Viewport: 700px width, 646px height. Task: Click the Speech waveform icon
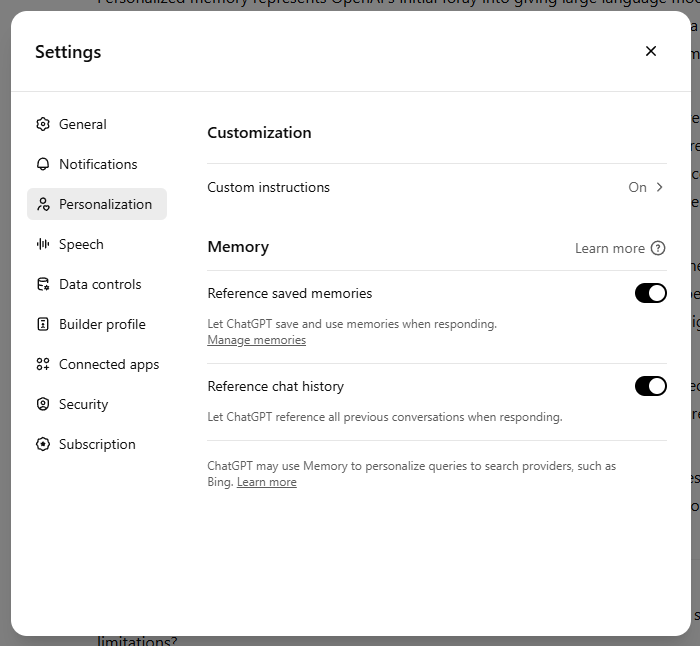pos(43,244)
